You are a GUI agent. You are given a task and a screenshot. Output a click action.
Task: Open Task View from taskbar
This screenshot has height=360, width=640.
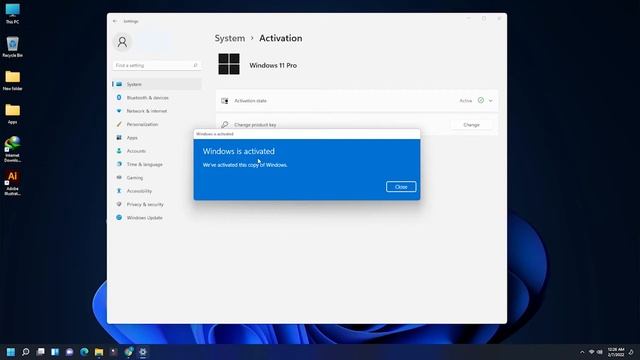pyautogui.click(x=40, y=352)
